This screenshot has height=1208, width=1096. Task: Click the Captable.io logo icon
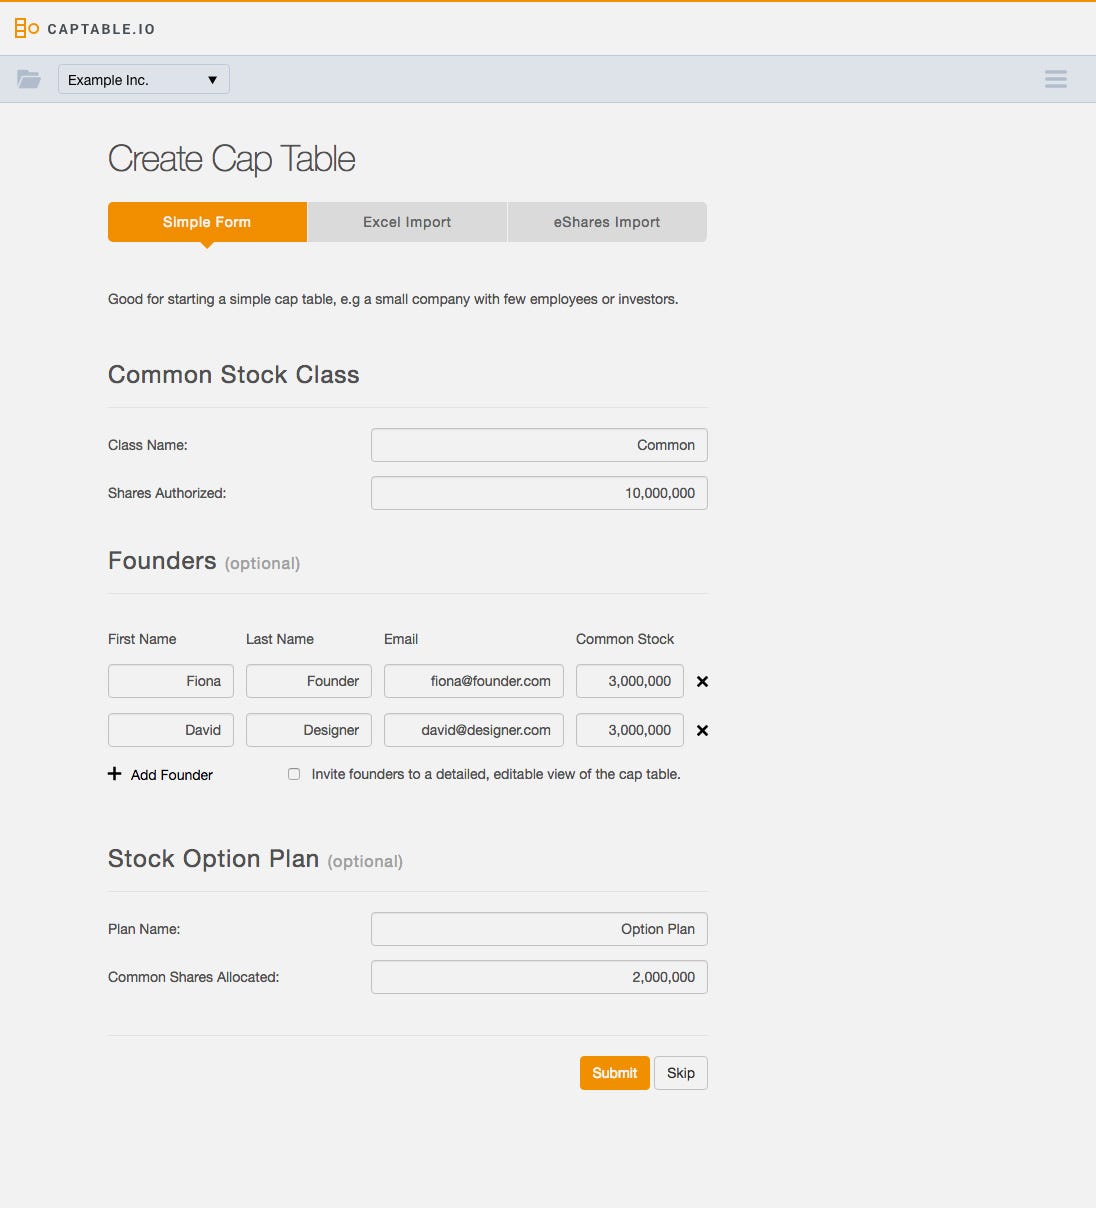coord(27,29)
